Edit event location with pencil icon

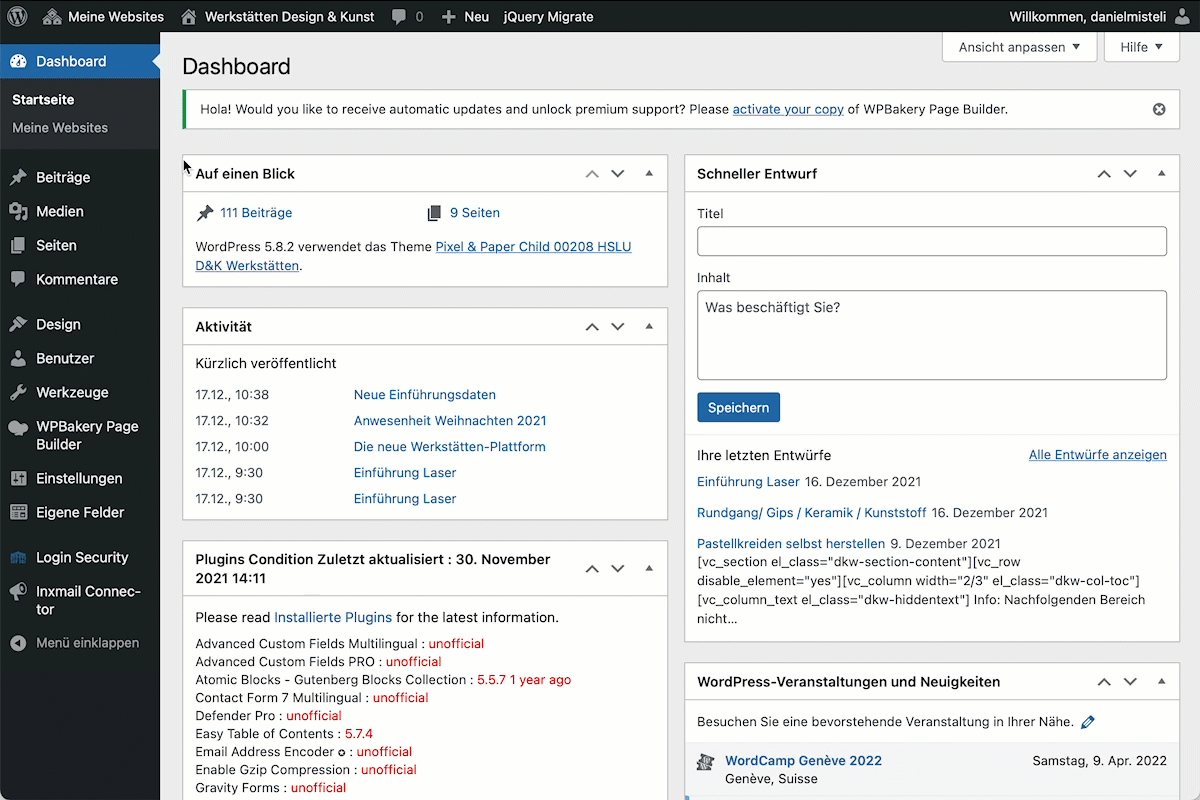1088,722
